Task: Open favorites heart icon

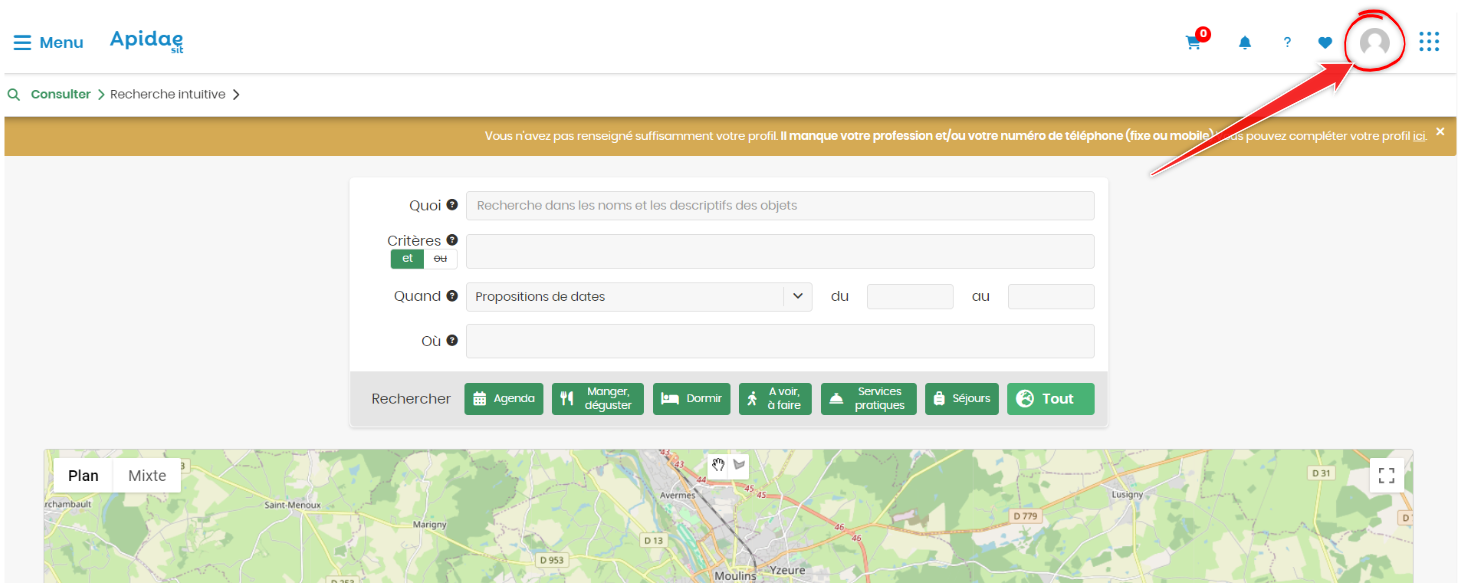Action: point(1325,43)
